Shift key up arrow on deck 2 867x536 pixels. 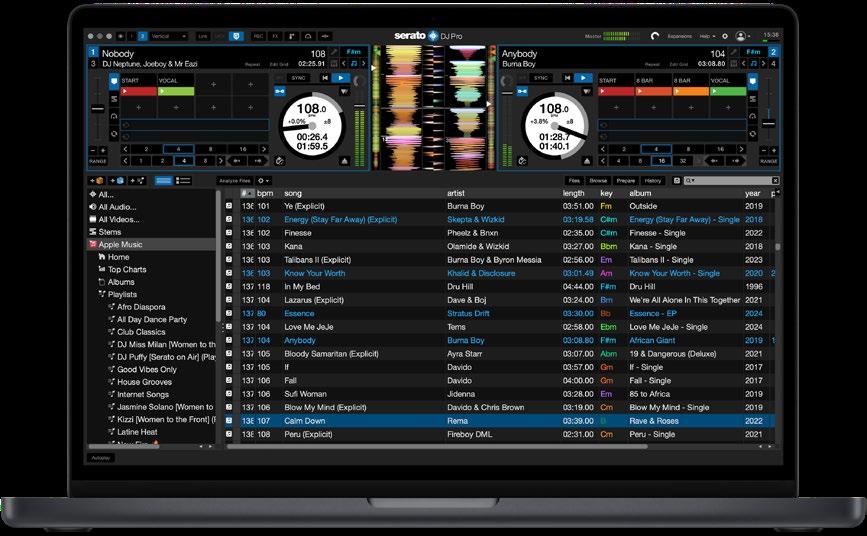(763, 64)
